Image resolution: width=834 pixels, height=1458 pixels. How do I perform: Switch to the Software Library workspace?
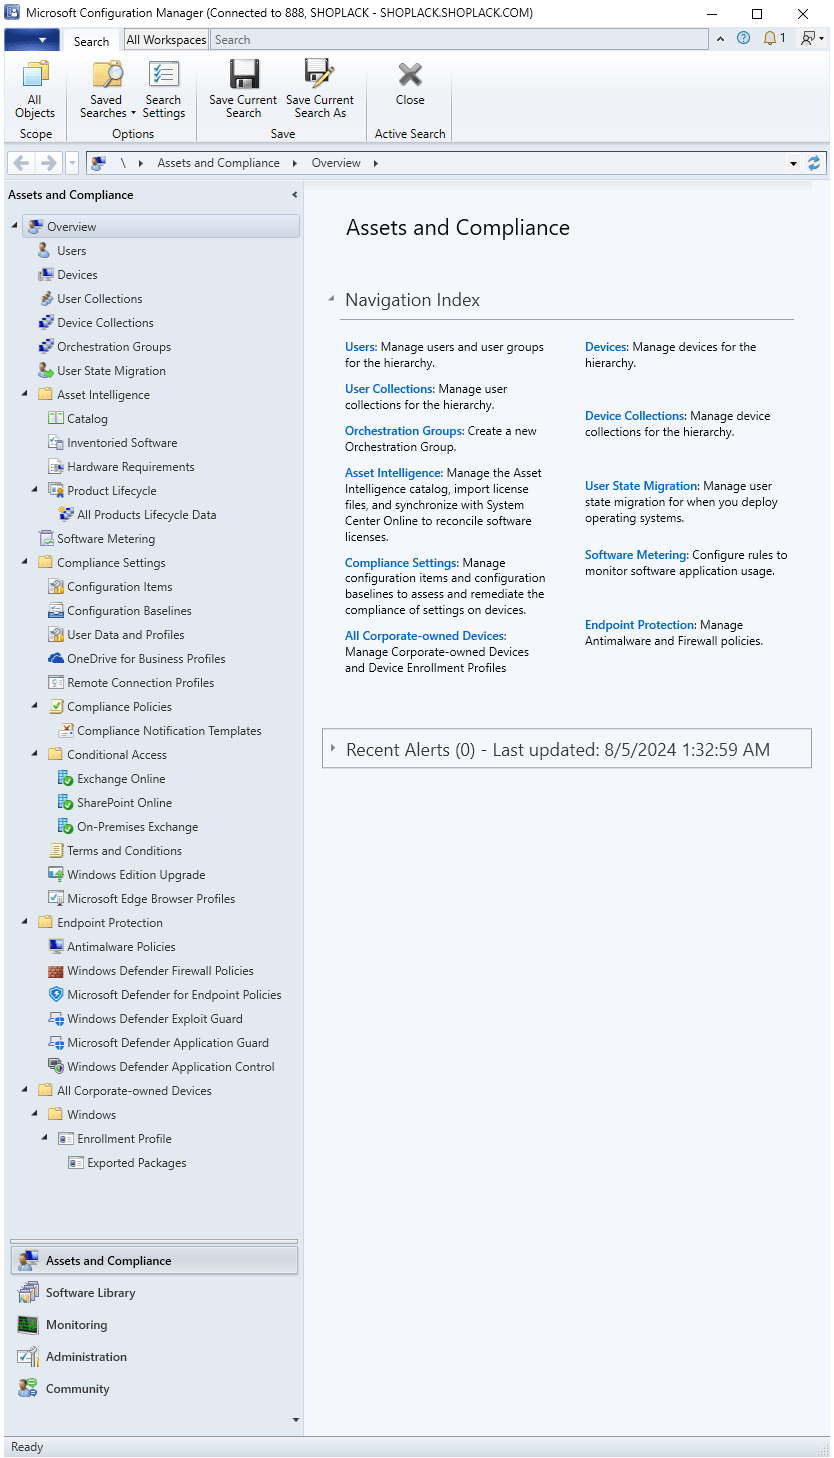click(154, 1293)
